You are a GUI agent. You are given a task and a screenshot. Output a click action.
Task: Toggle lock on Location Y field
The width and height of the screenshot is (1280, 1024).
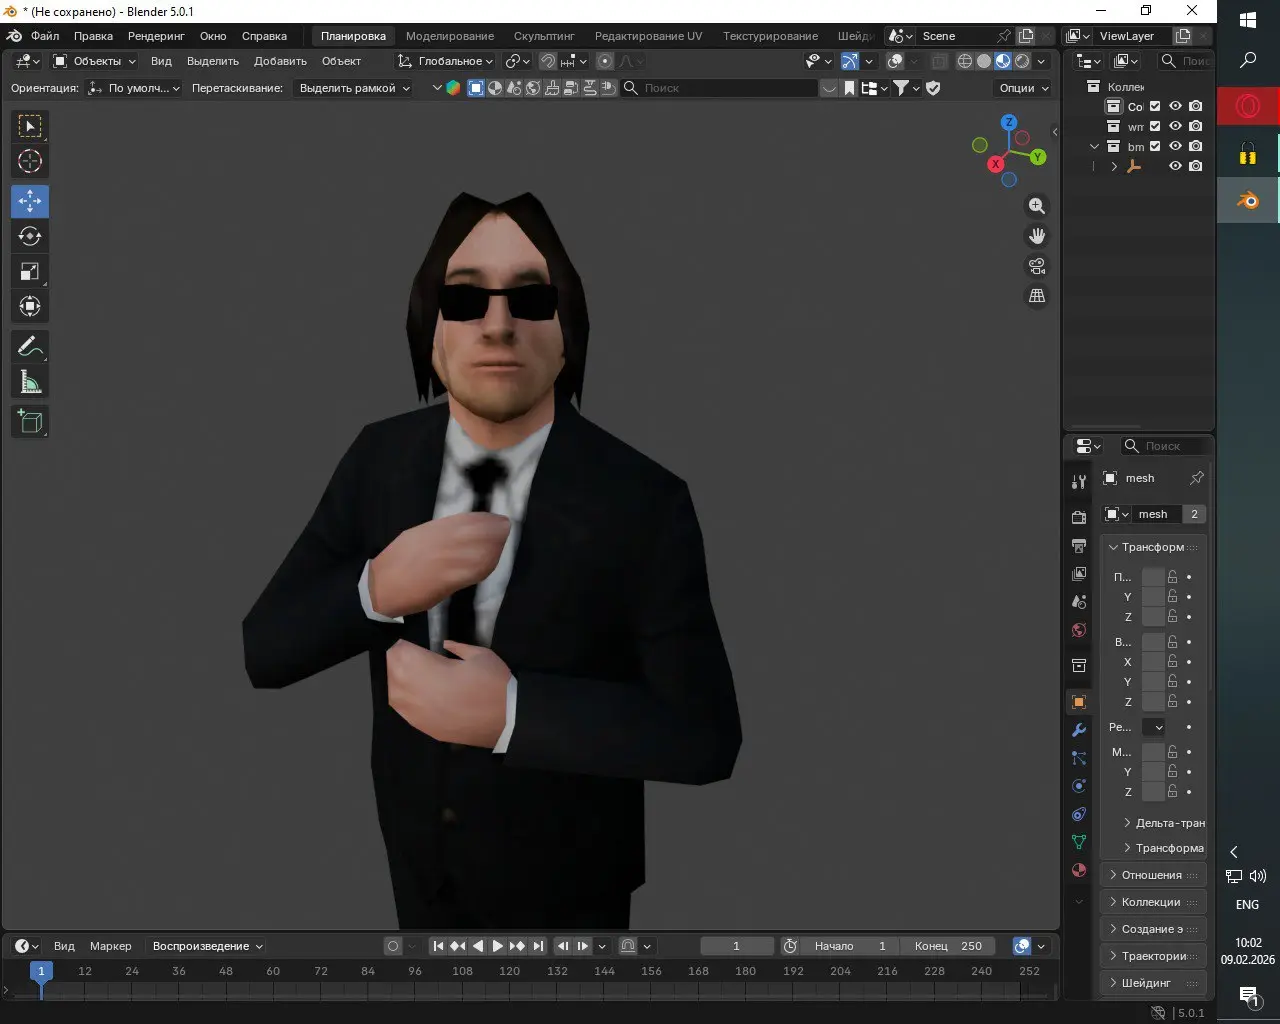coord(1173,597)
